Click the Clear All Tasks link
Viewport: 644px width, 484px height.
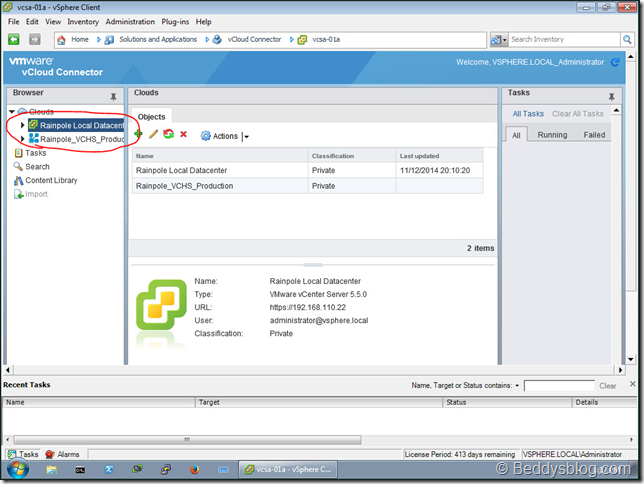pos(577,114)
